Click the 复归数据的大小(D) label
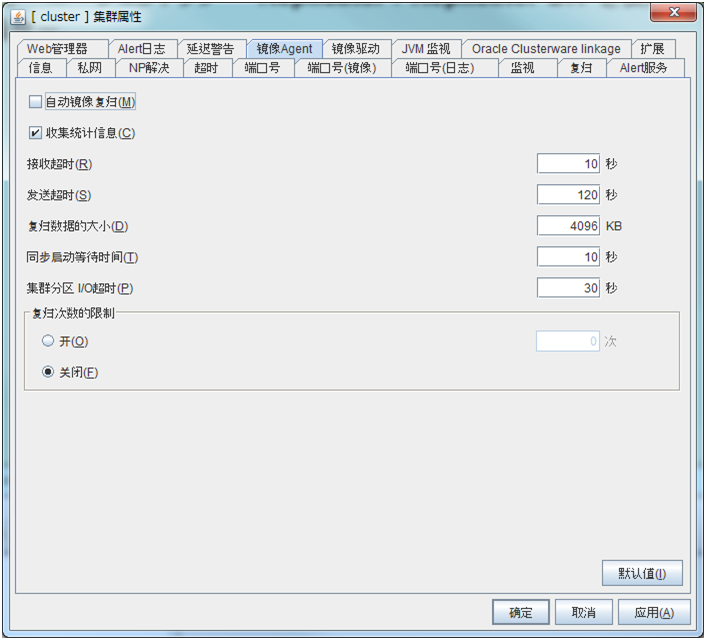 [77, 226]
